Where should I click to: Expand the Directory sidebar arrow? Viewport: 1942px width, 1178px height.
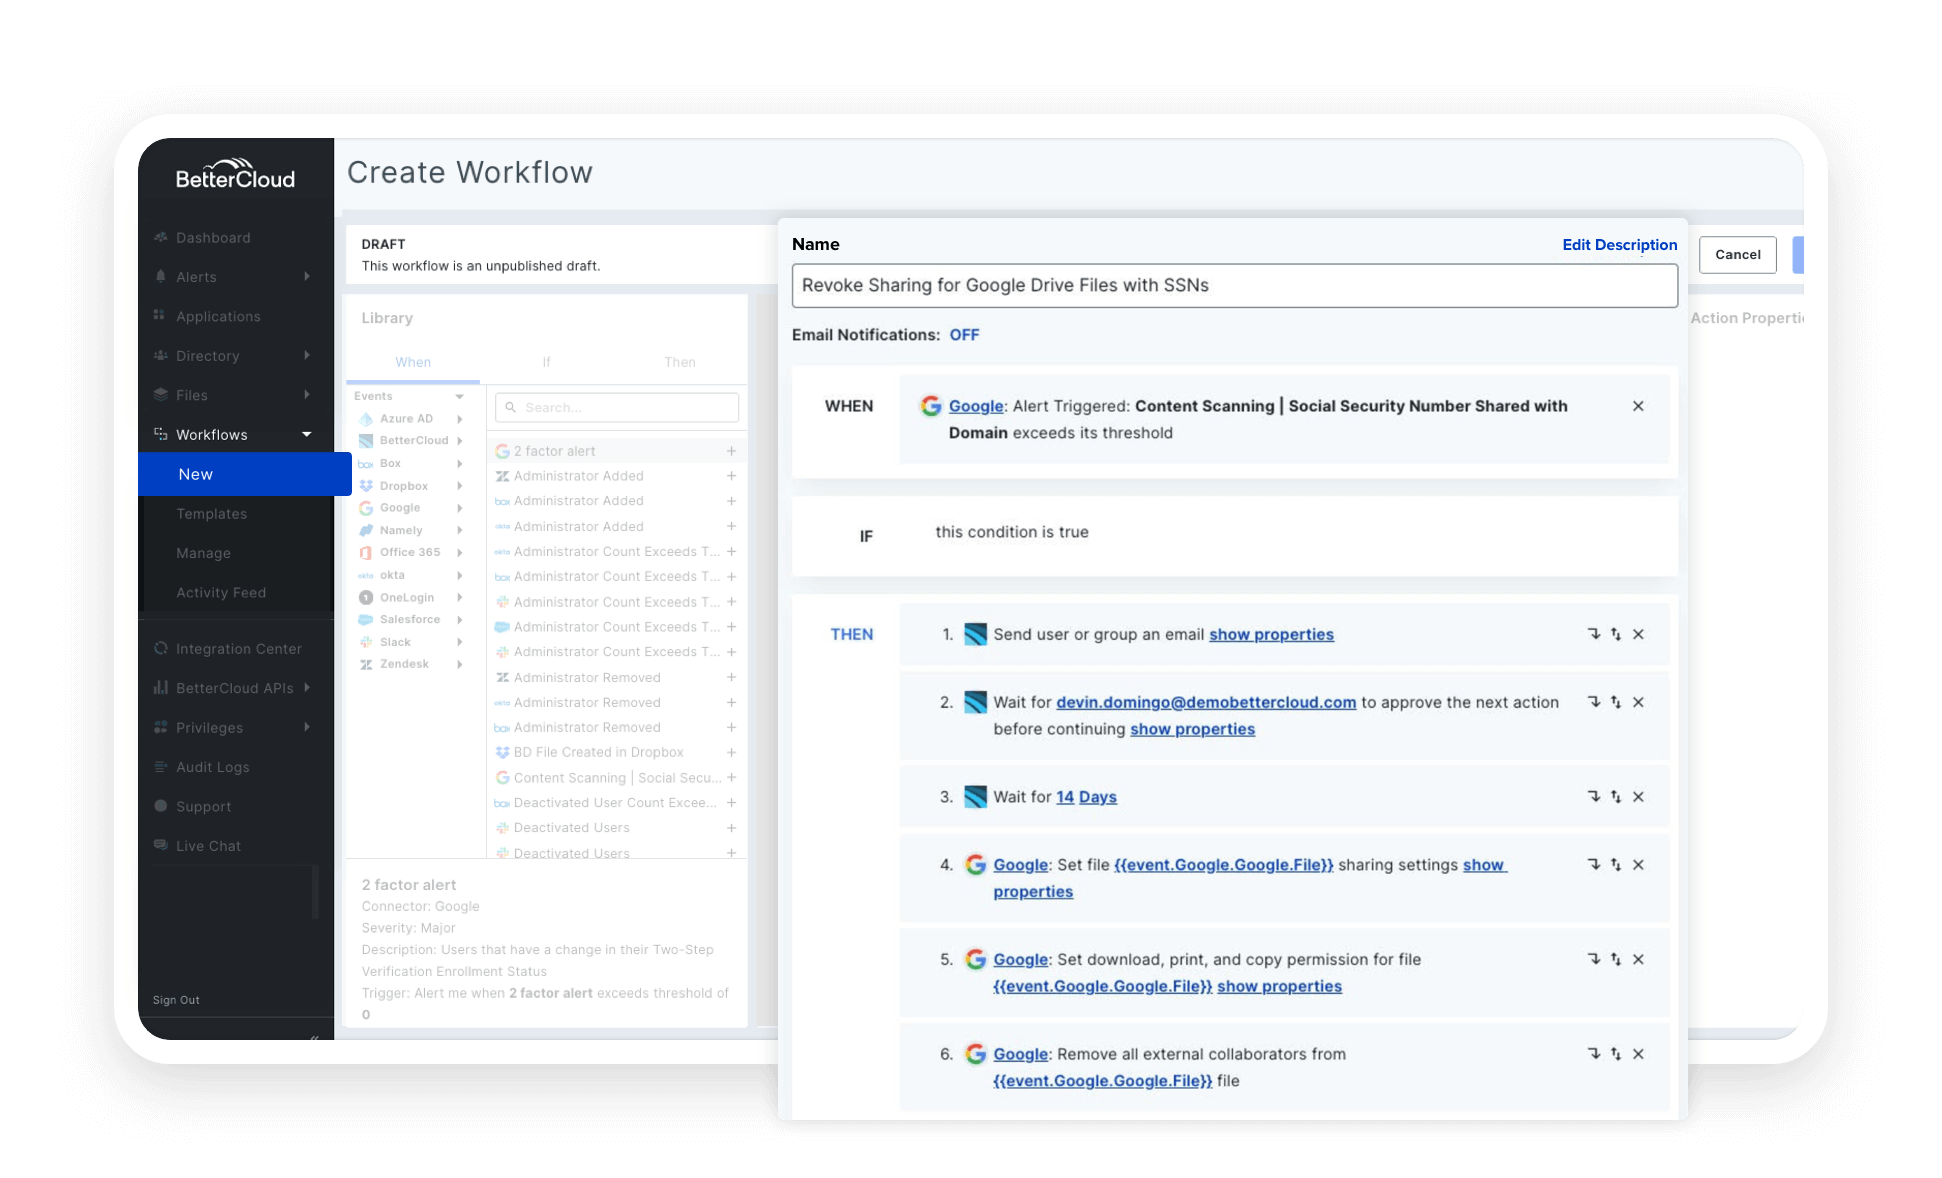pos(307,355)
